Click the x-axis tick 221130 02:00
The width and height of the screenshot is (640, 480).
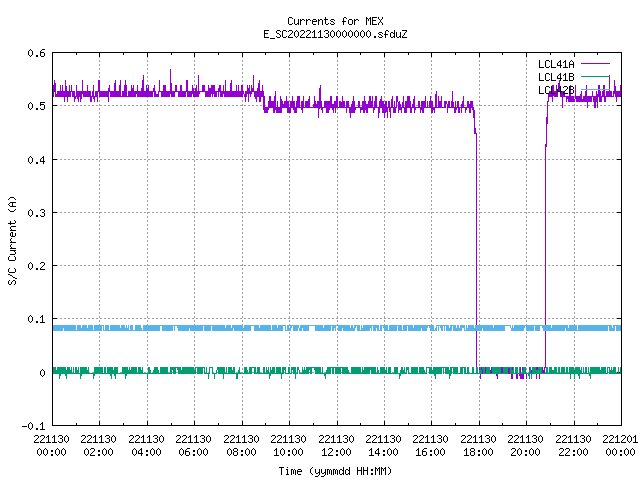pos(98,445)
